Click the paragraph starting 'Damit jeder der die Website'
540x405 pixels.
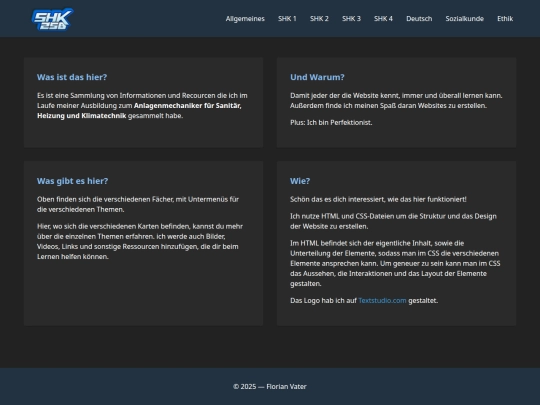396,101
